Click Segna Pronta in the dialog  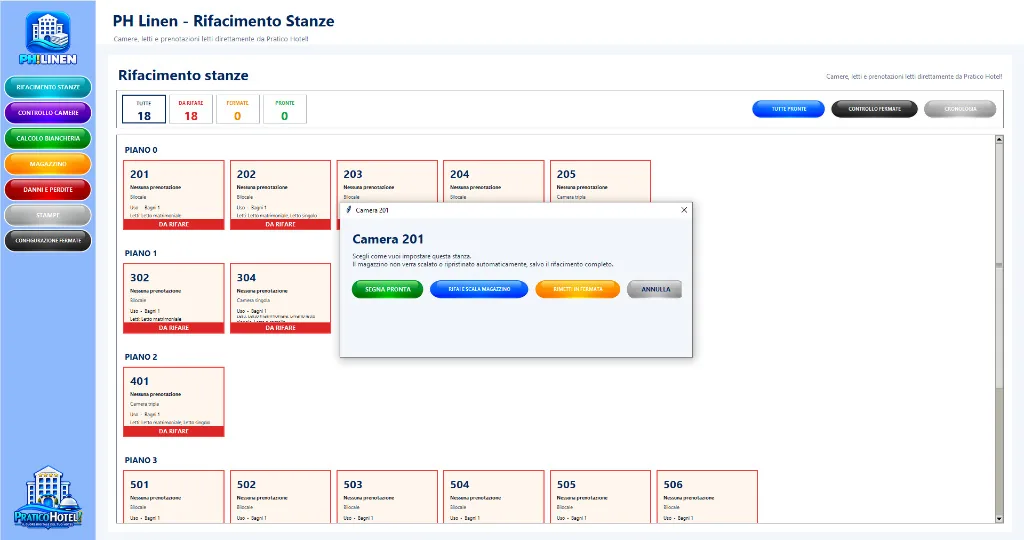click(x=387, y=289)
